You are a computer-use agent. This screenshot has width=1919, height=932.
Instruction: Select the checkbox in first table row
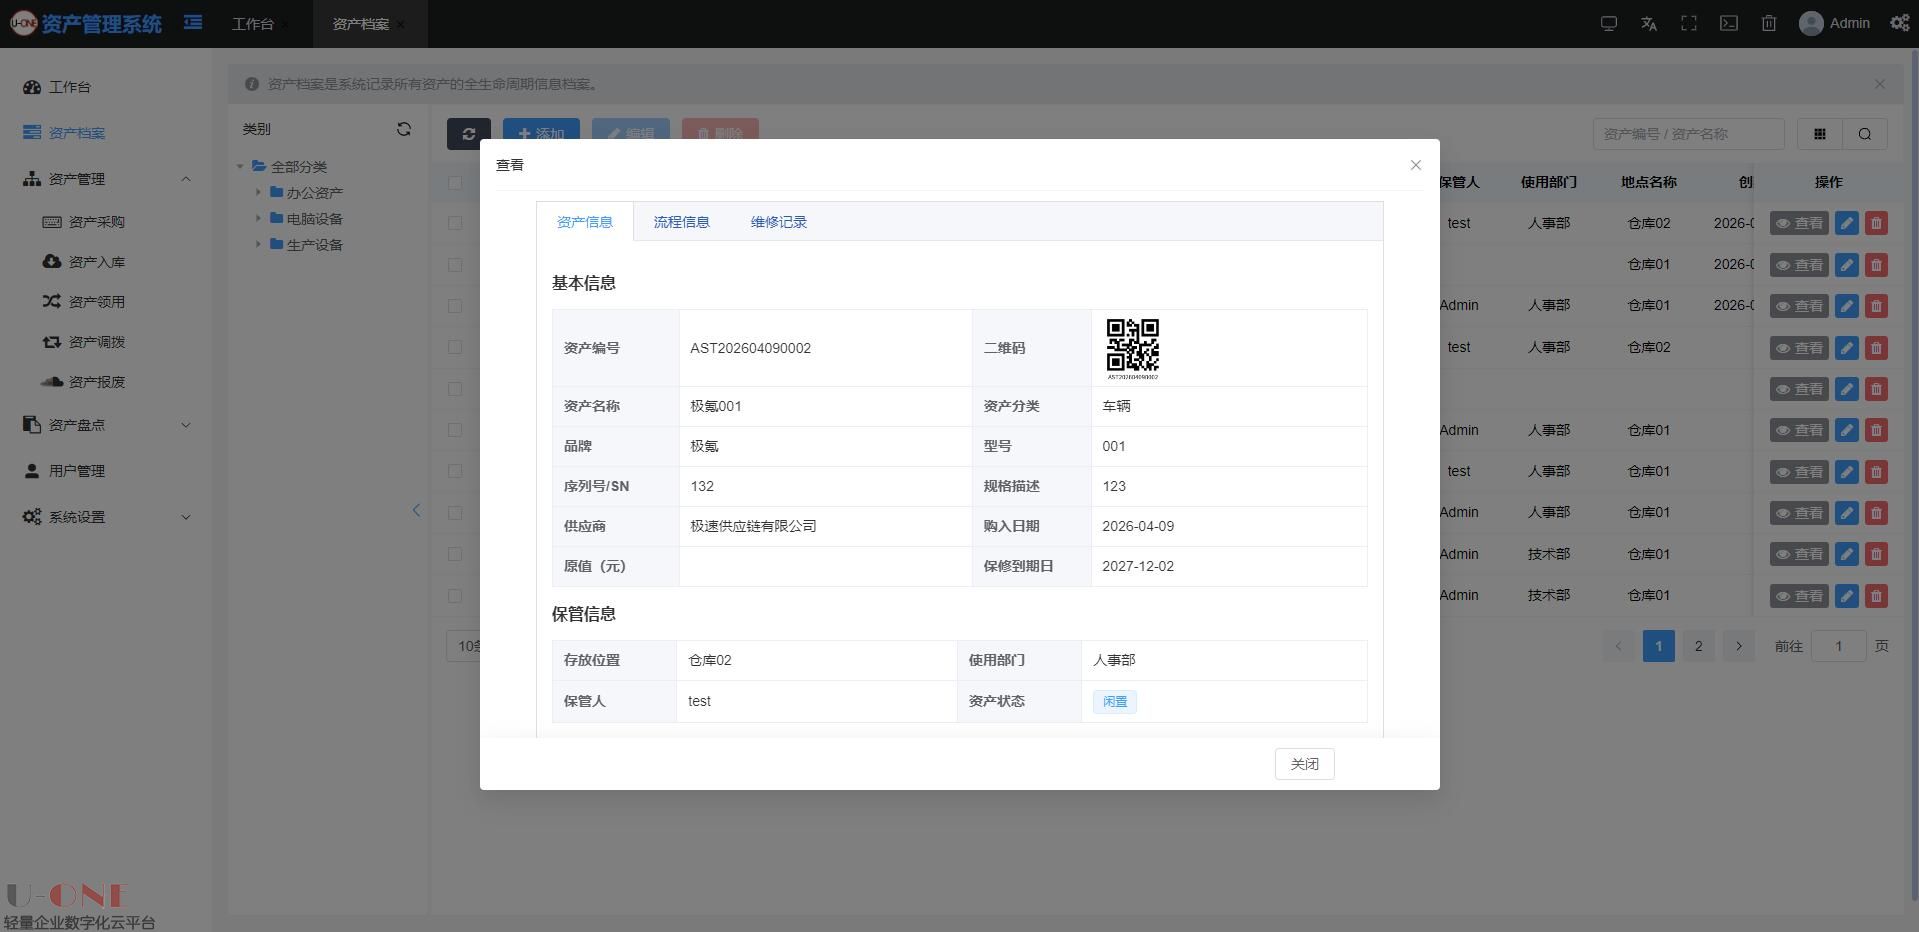pos(455,223)
